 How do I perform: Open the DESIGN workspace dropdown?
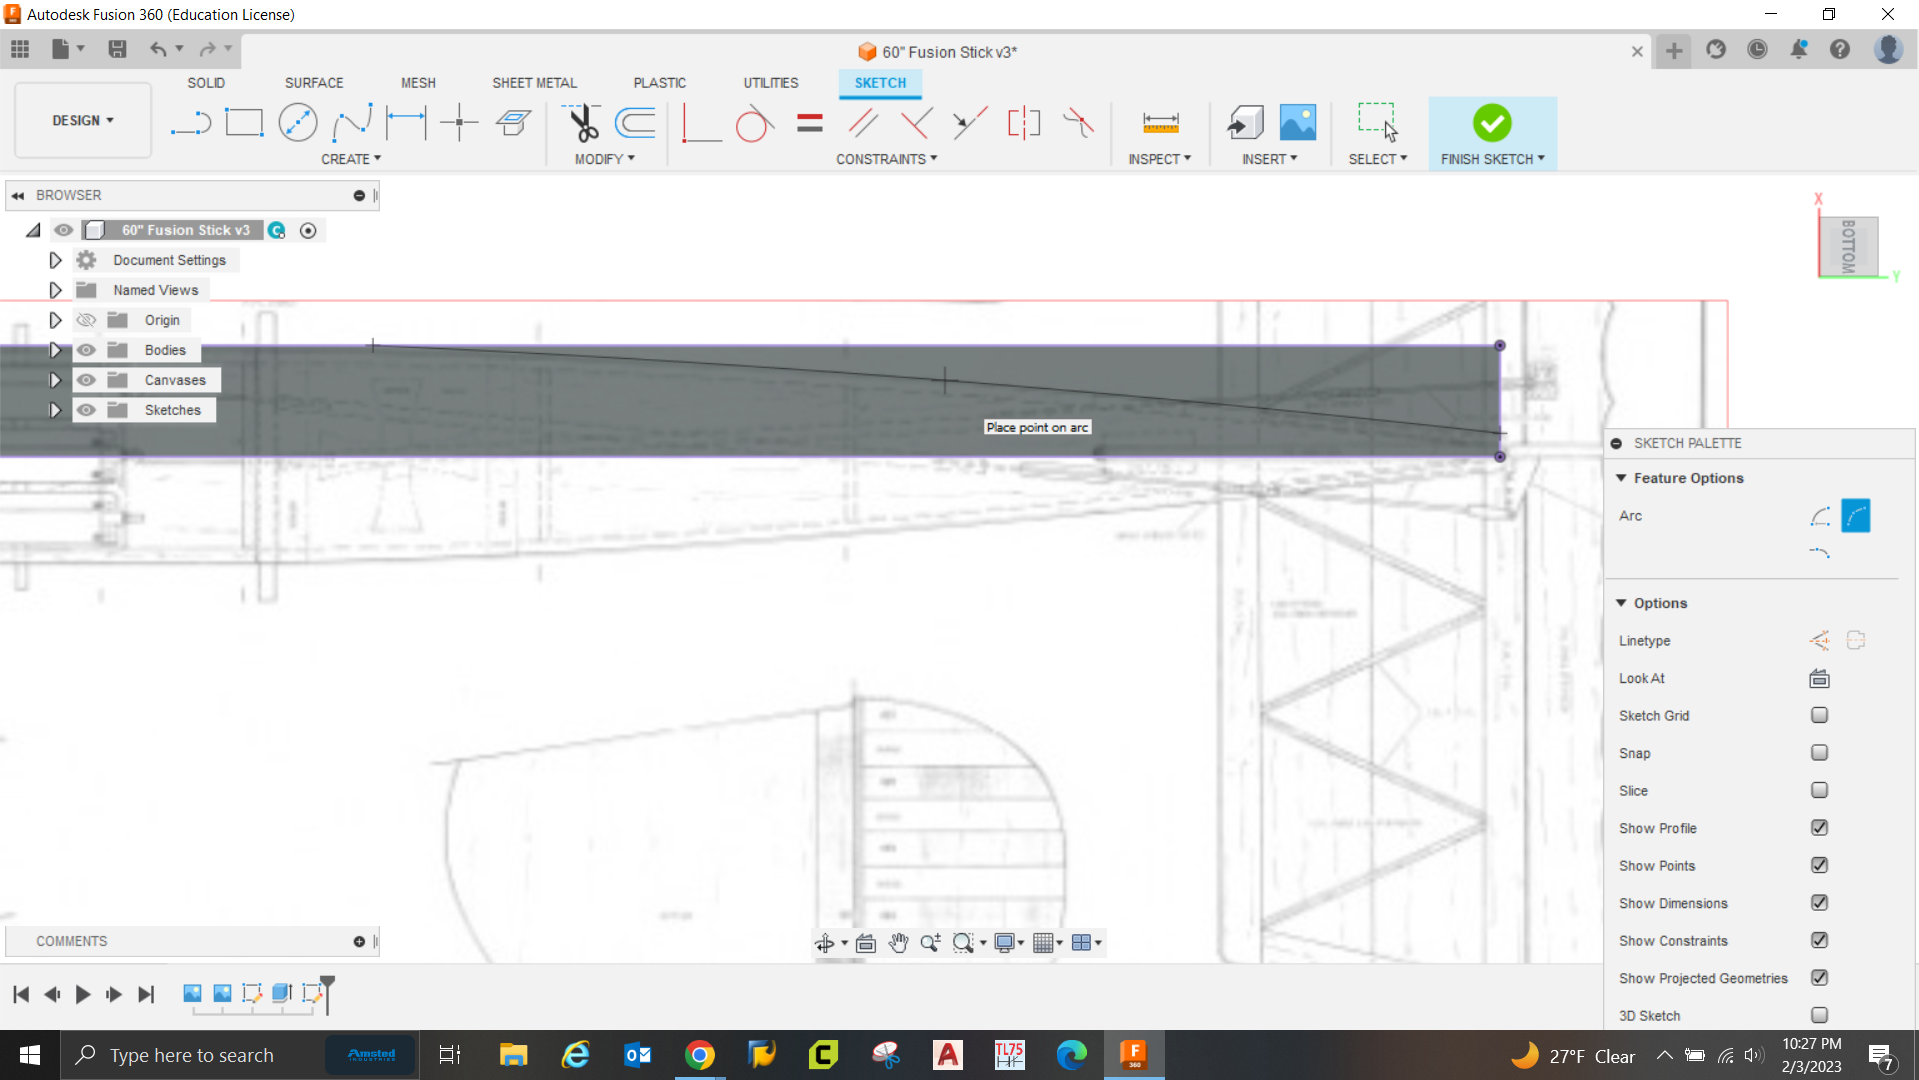tap(83, 120)
